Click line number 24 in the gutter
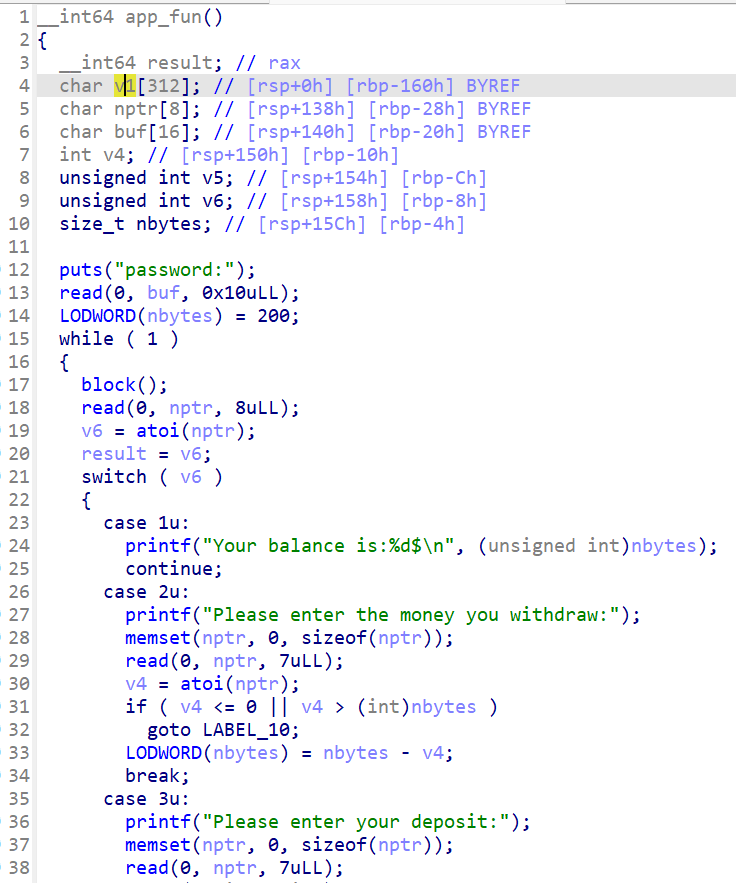 (19, 546)
